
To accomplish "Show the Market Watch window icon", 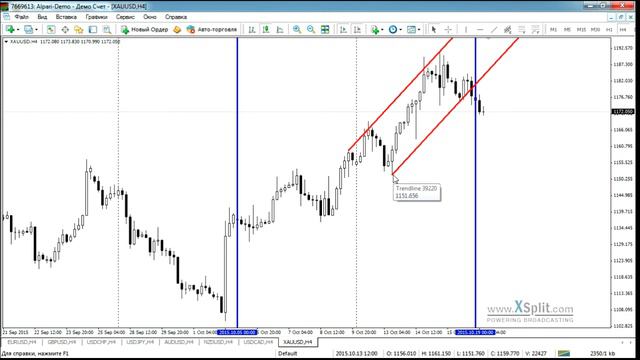I will tap(51, 29).
